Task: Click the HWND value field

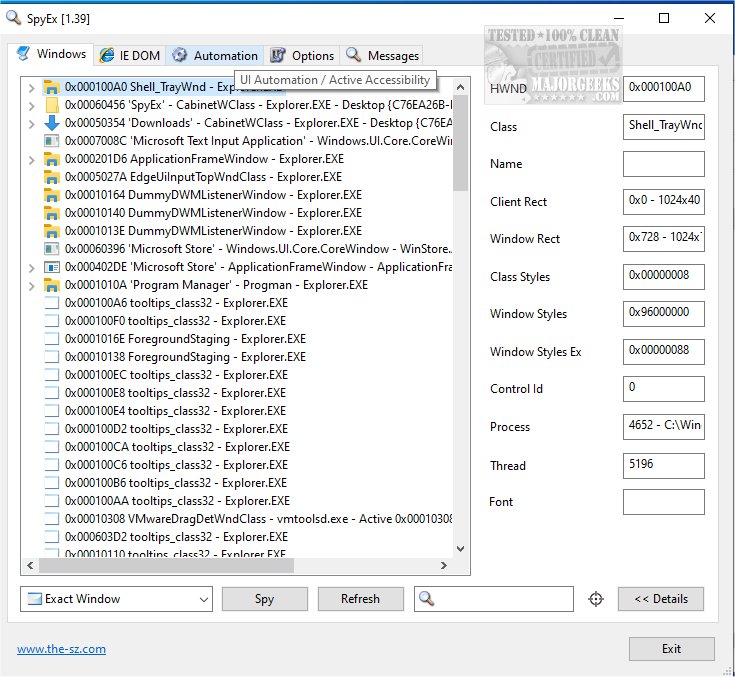Action: (663, 88)
